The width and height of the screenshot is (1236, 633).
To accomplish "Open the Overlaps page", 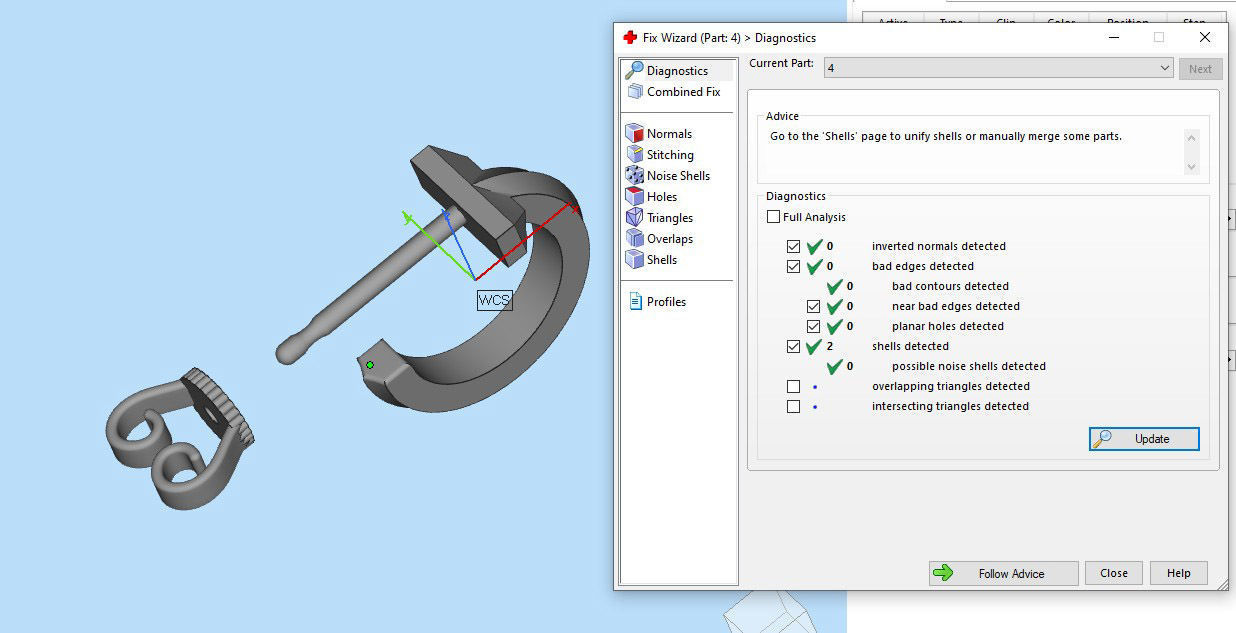I will click(659, 239).
